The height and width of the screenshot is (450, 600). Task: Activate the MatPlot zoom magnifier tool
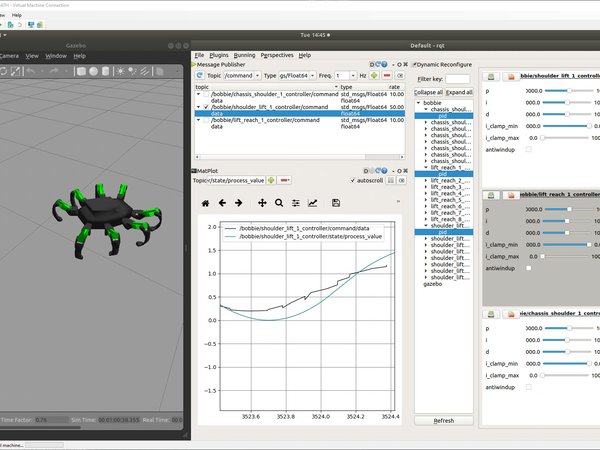279,203
